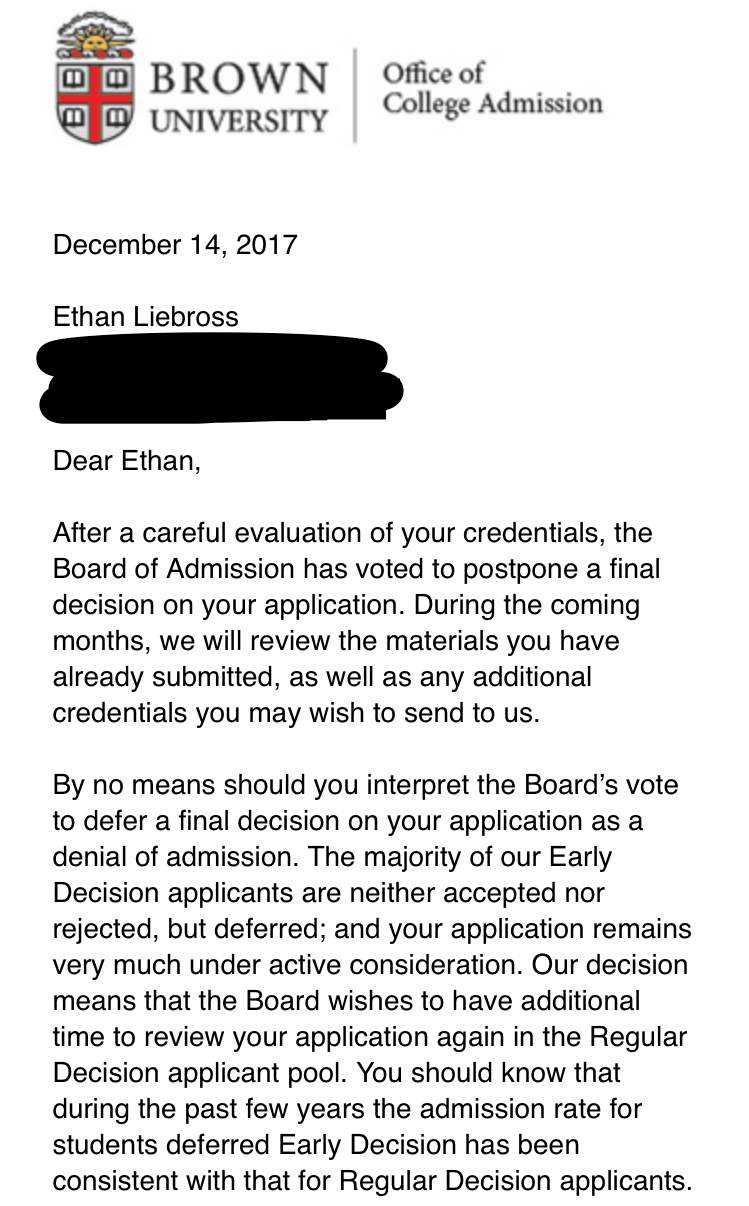Click the line 'denial of admission. The majority'
Viewport: 749px width, 1206px height.
coord(332,857)
